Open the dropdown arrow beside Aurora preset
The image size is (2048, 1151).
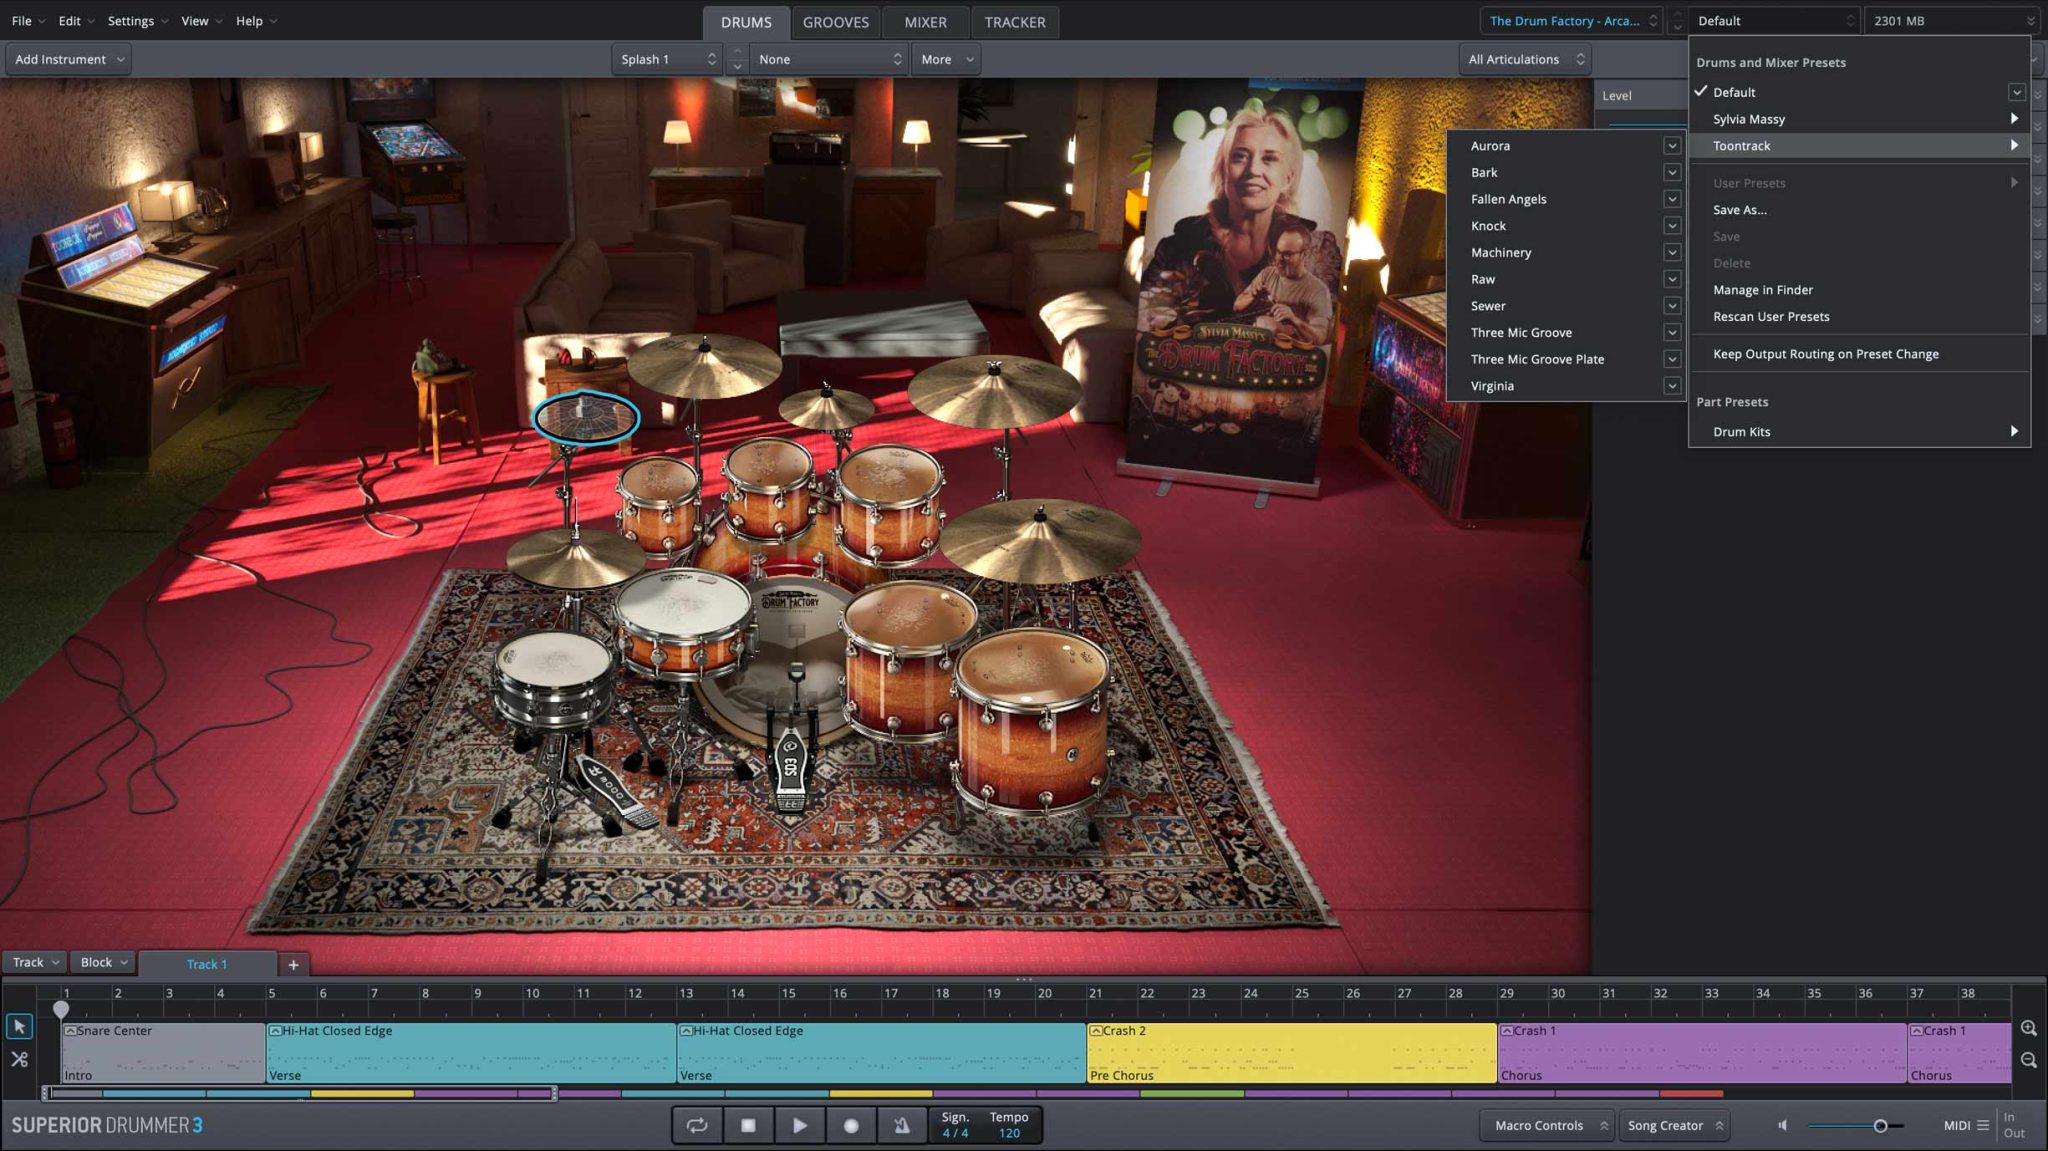pos(1671,146)
